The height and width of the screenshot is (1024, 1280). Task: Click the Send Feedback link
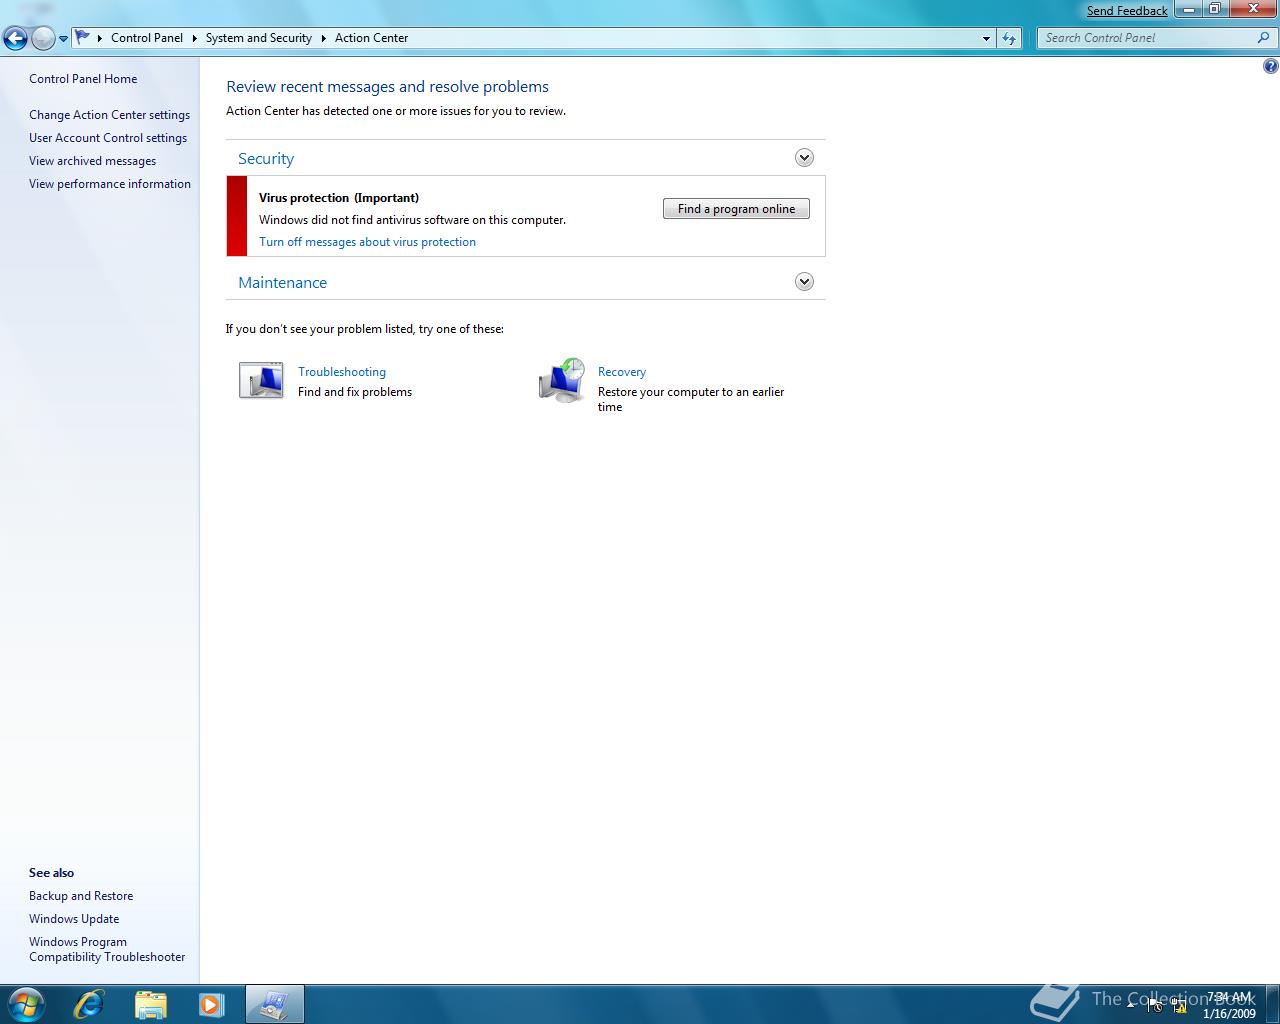[x=1127, y=11]
